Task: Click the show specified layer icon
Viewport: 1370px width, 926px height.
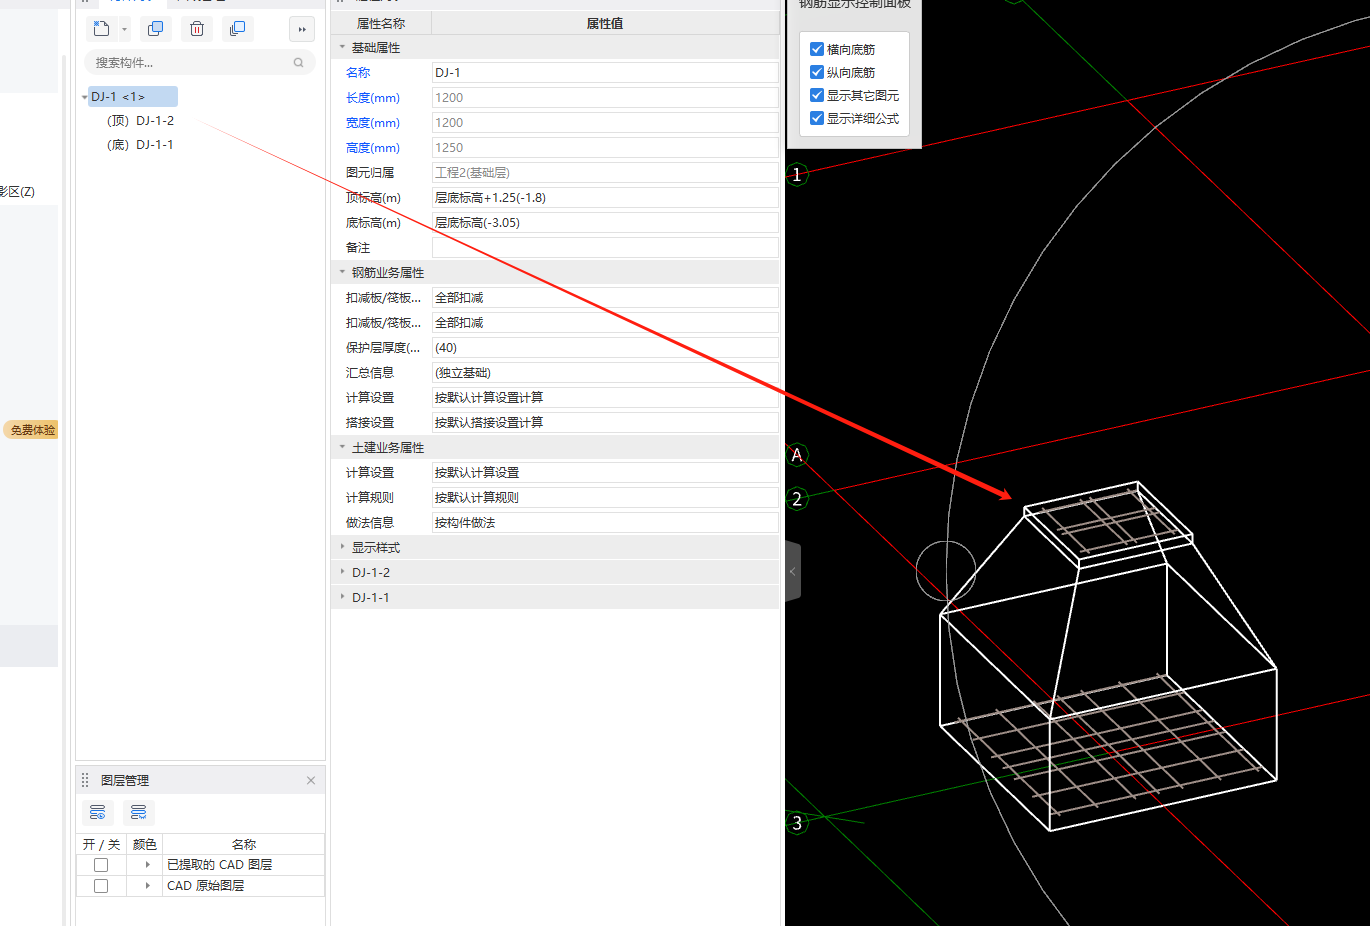Action: pyautogui.click(x=97, y=812)
